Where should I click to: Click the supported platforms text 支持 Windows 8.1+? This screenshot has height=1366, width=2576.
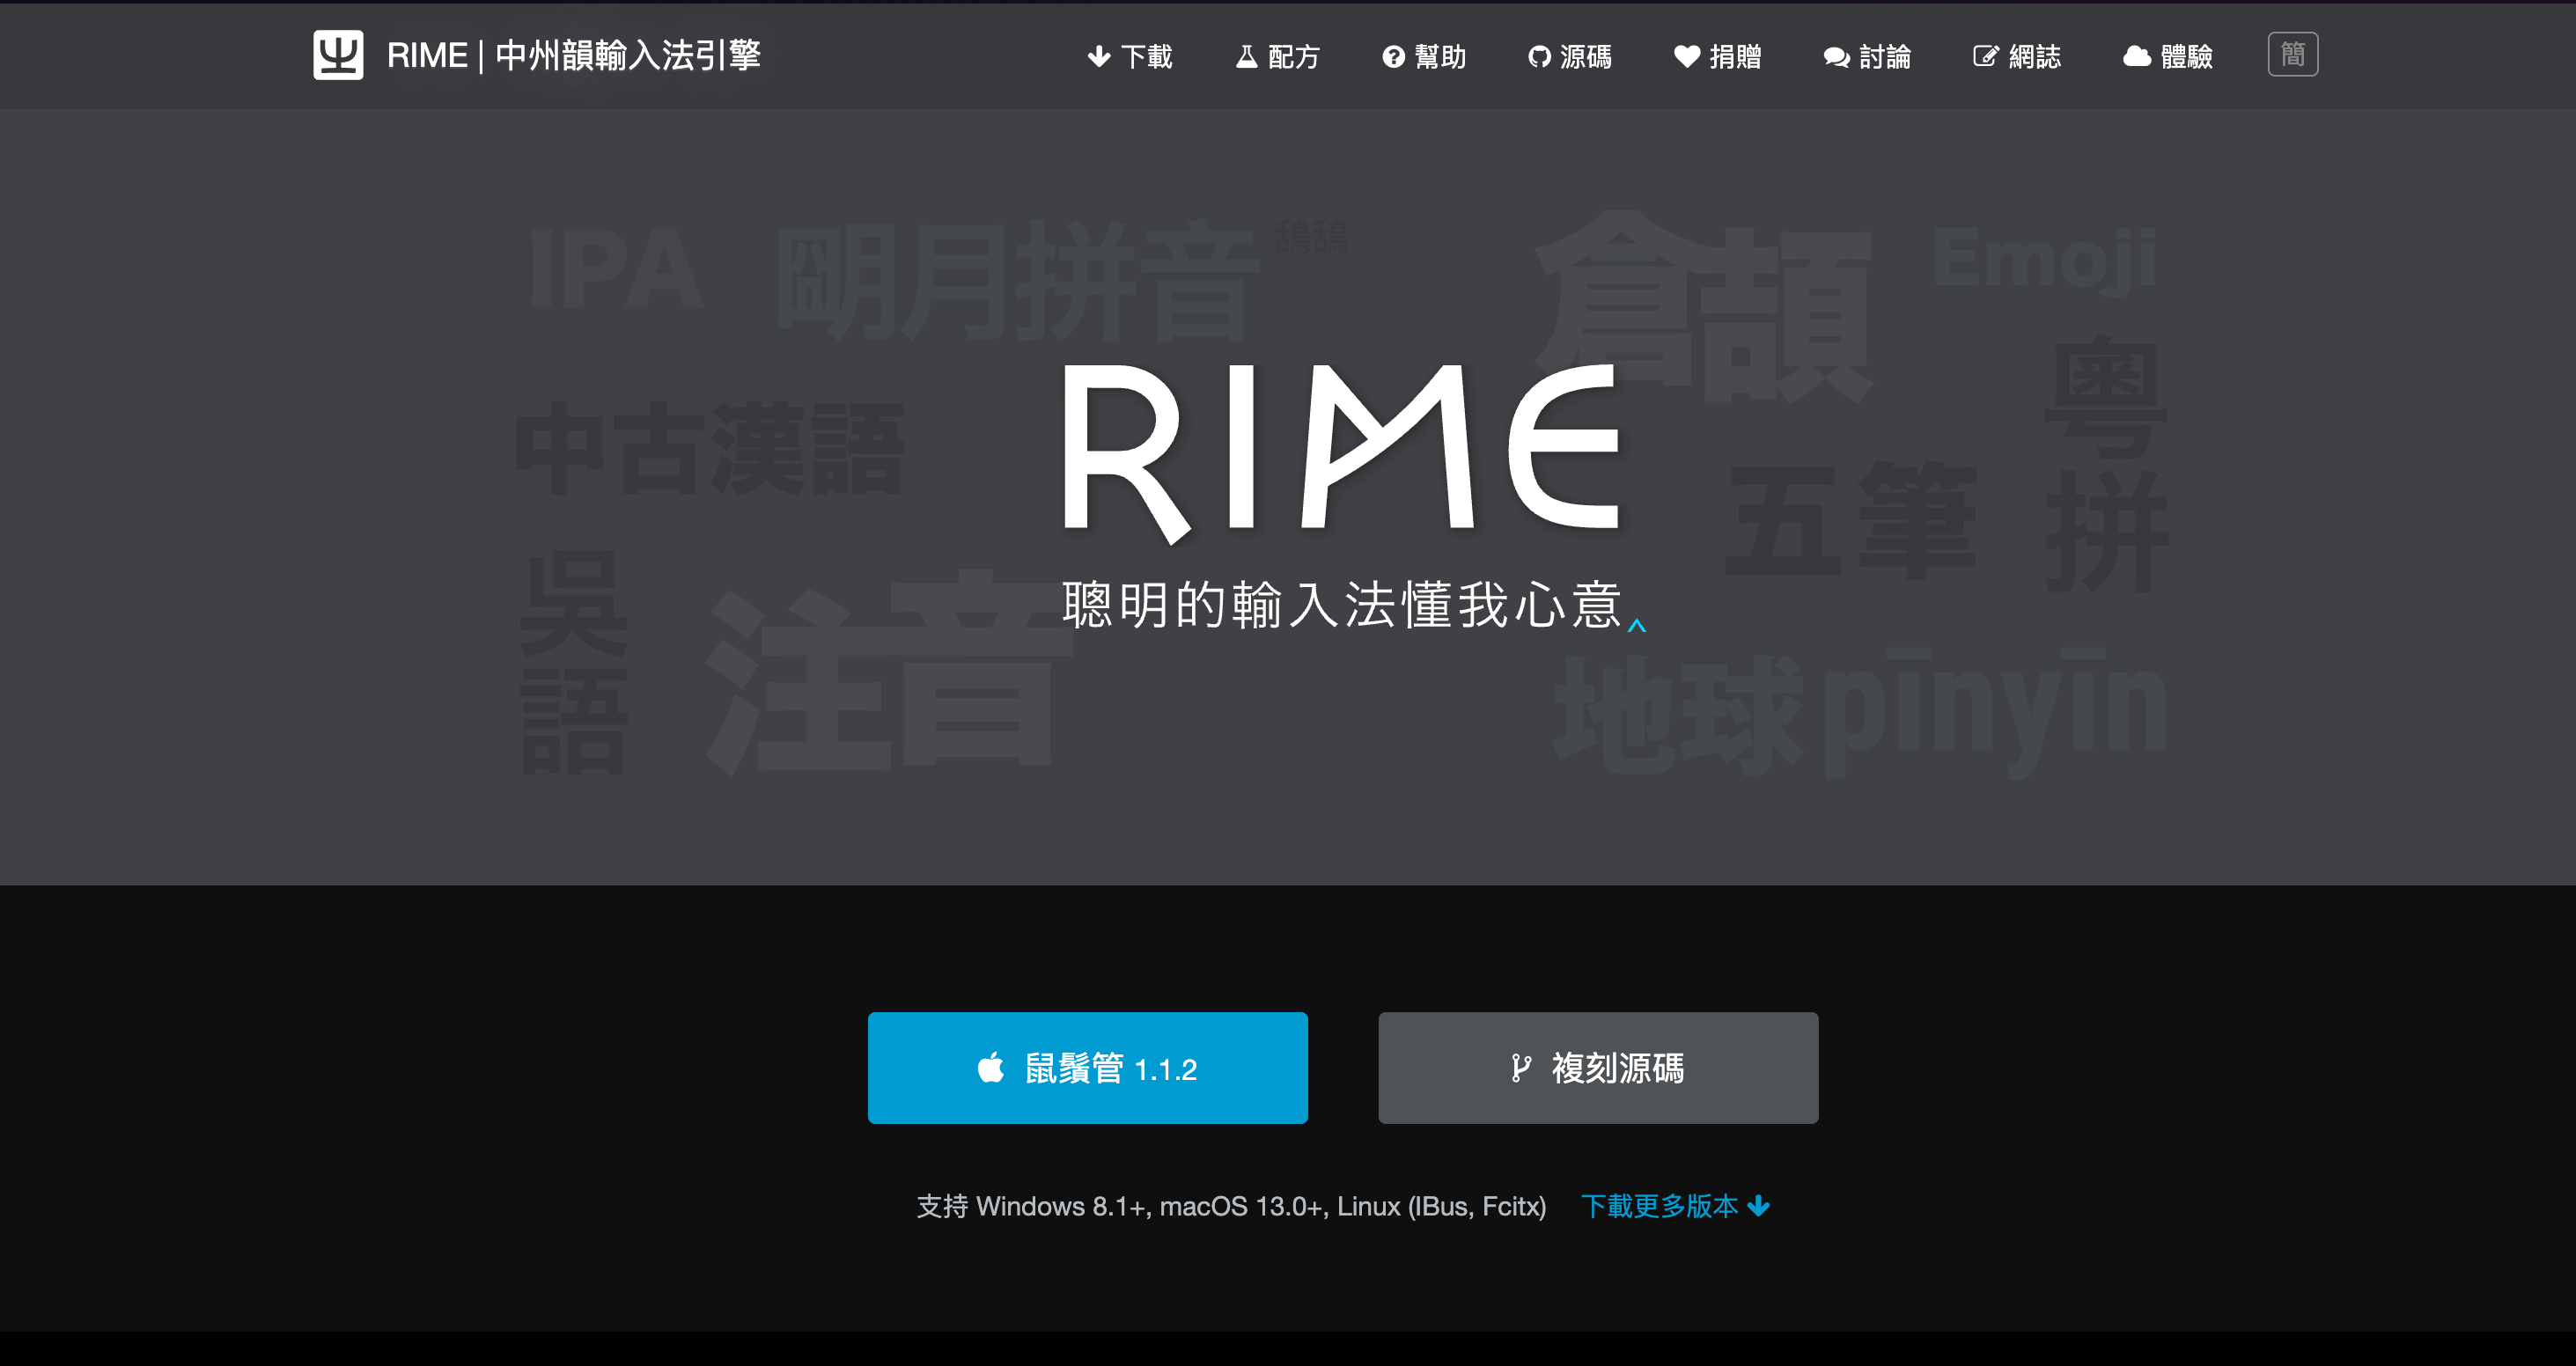(1232, 1206)
